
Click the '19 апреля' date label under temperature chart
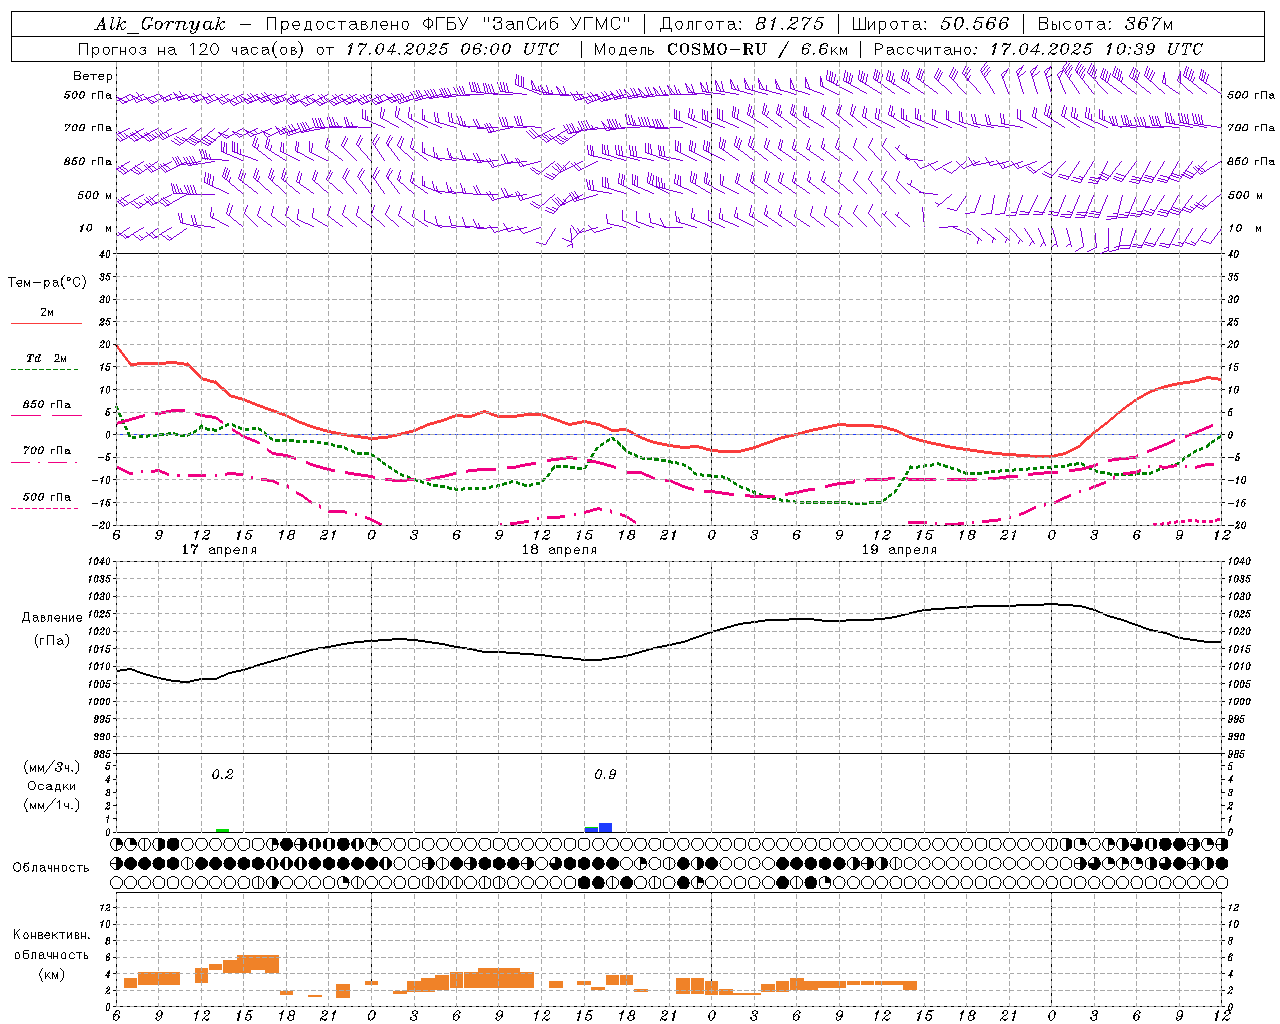click(x=899, y=550)
